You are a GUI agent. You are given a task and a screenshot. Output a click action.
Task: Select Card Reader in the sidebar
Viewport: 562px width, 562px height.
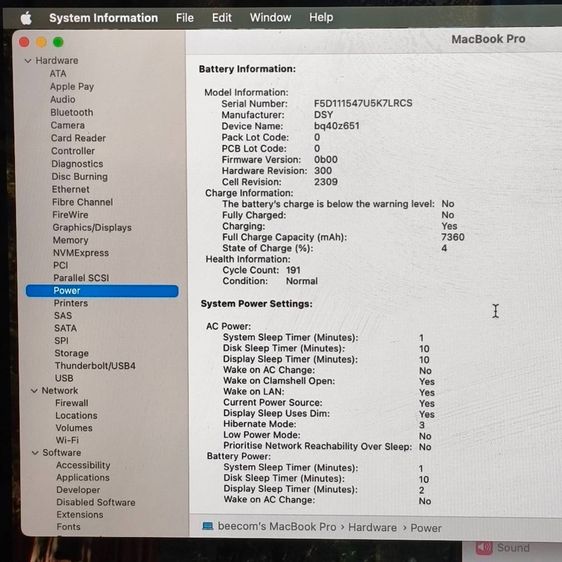(78, 138)
